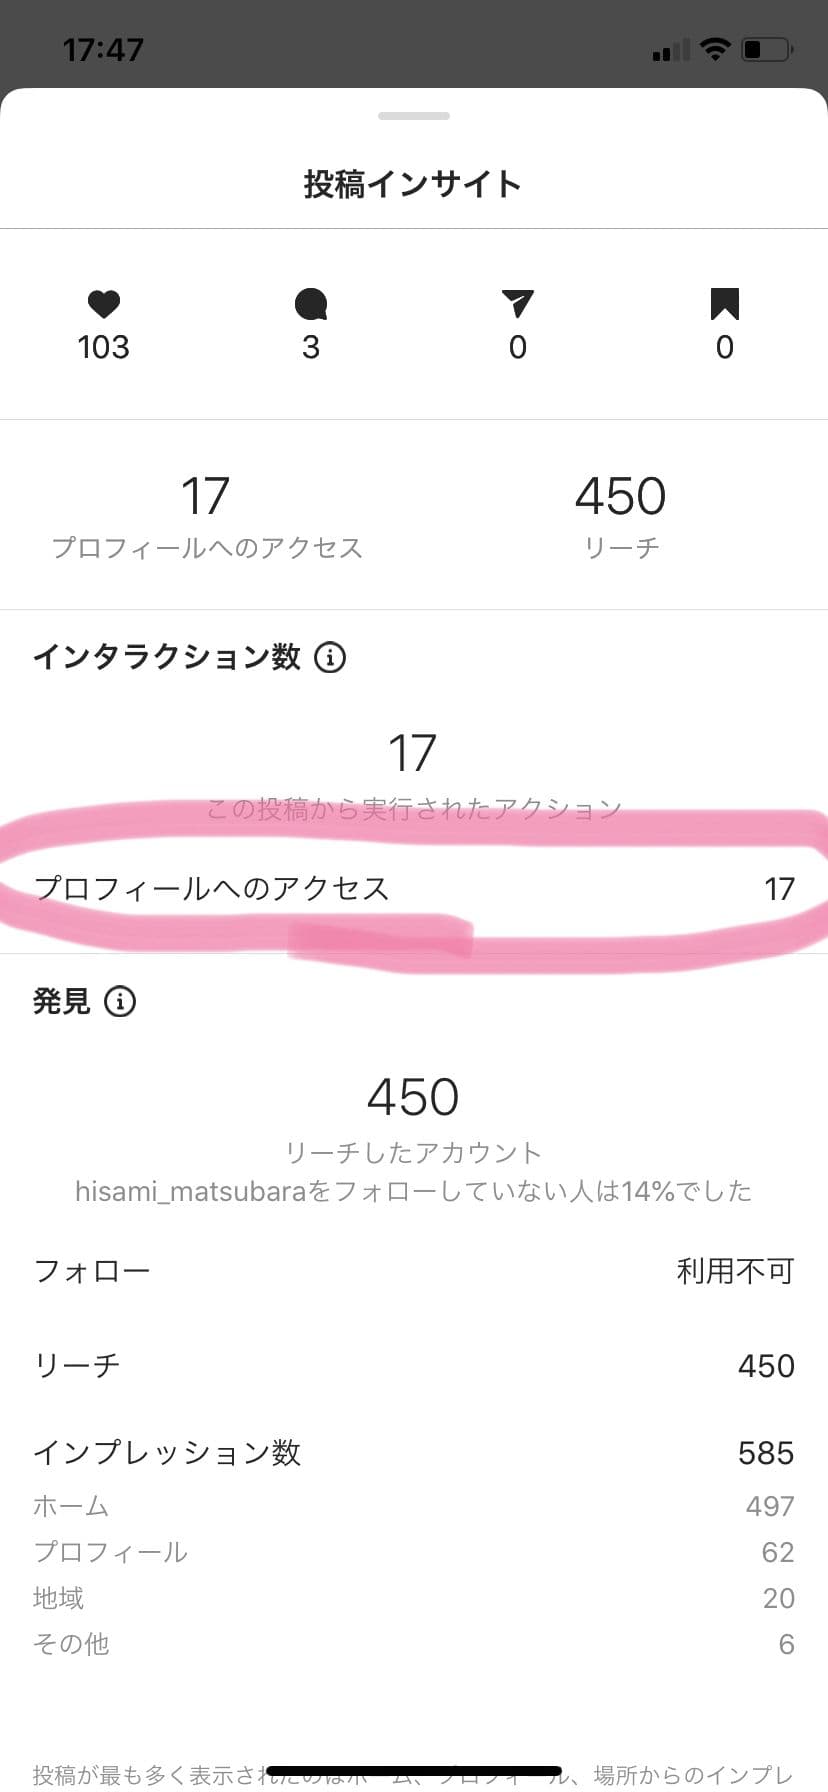
Task: Tap the その他 impressions row
Action: 413,1643
